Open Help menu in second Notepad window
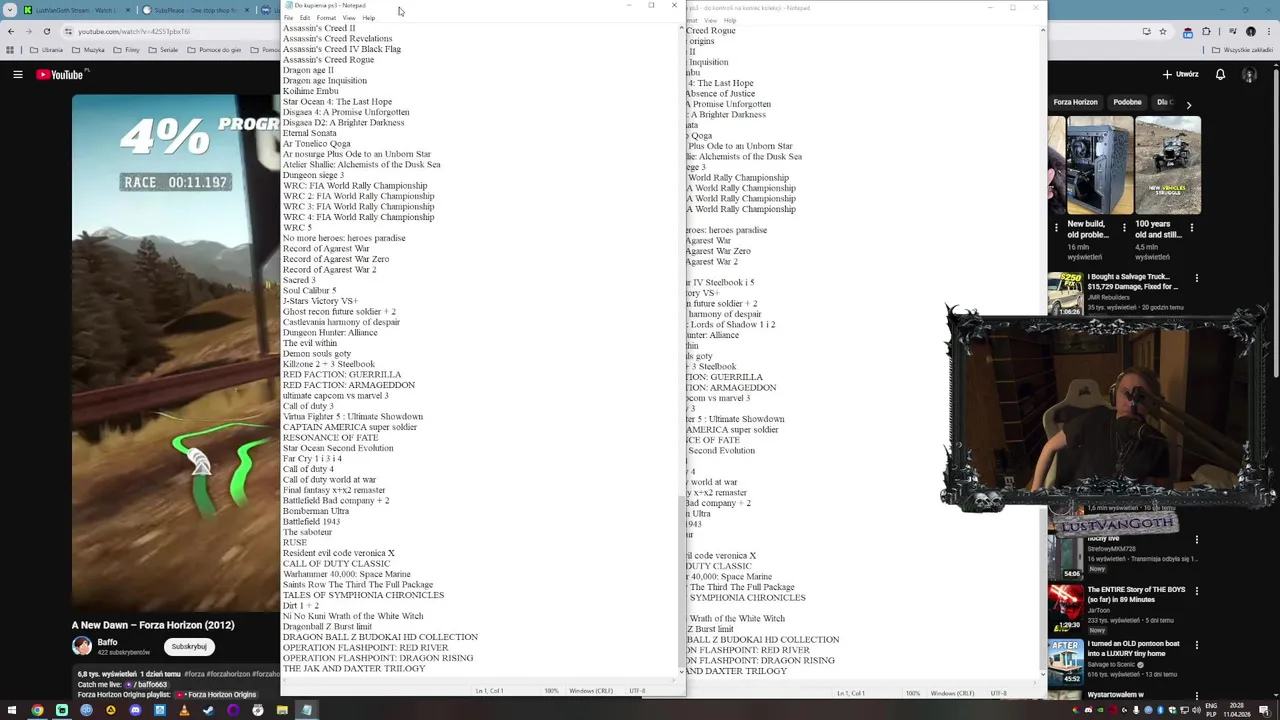 [x=730, y=20]
